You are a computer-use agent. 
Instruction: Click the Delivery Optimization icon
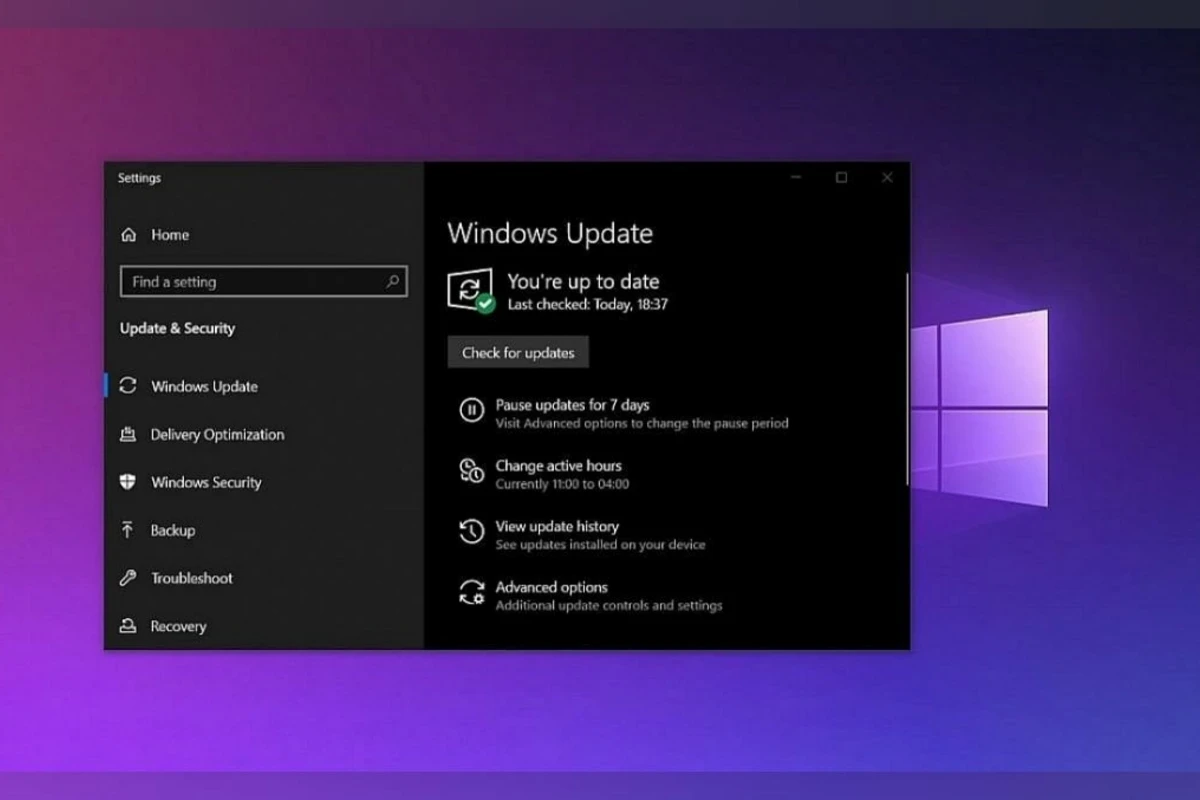click(128, 434)
